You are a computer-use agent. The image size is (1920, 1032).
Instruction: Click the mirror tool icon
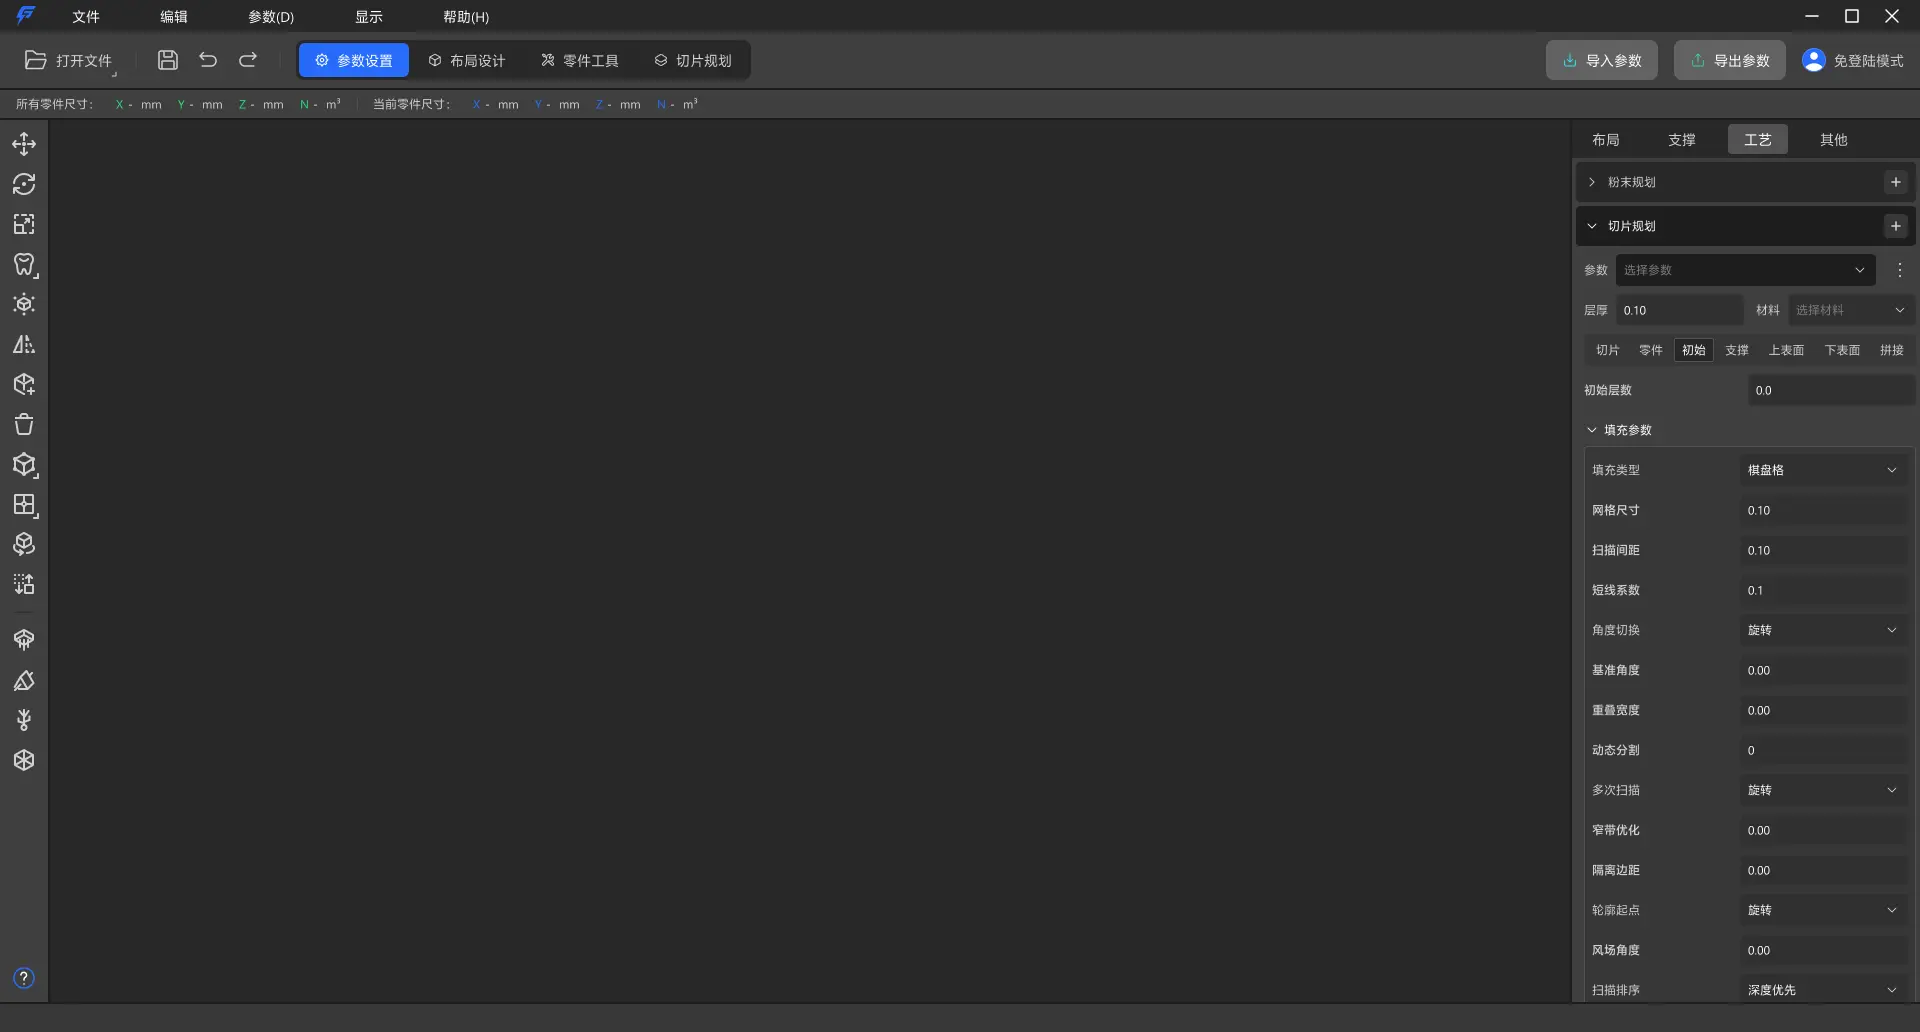click(x=24, y=345)
